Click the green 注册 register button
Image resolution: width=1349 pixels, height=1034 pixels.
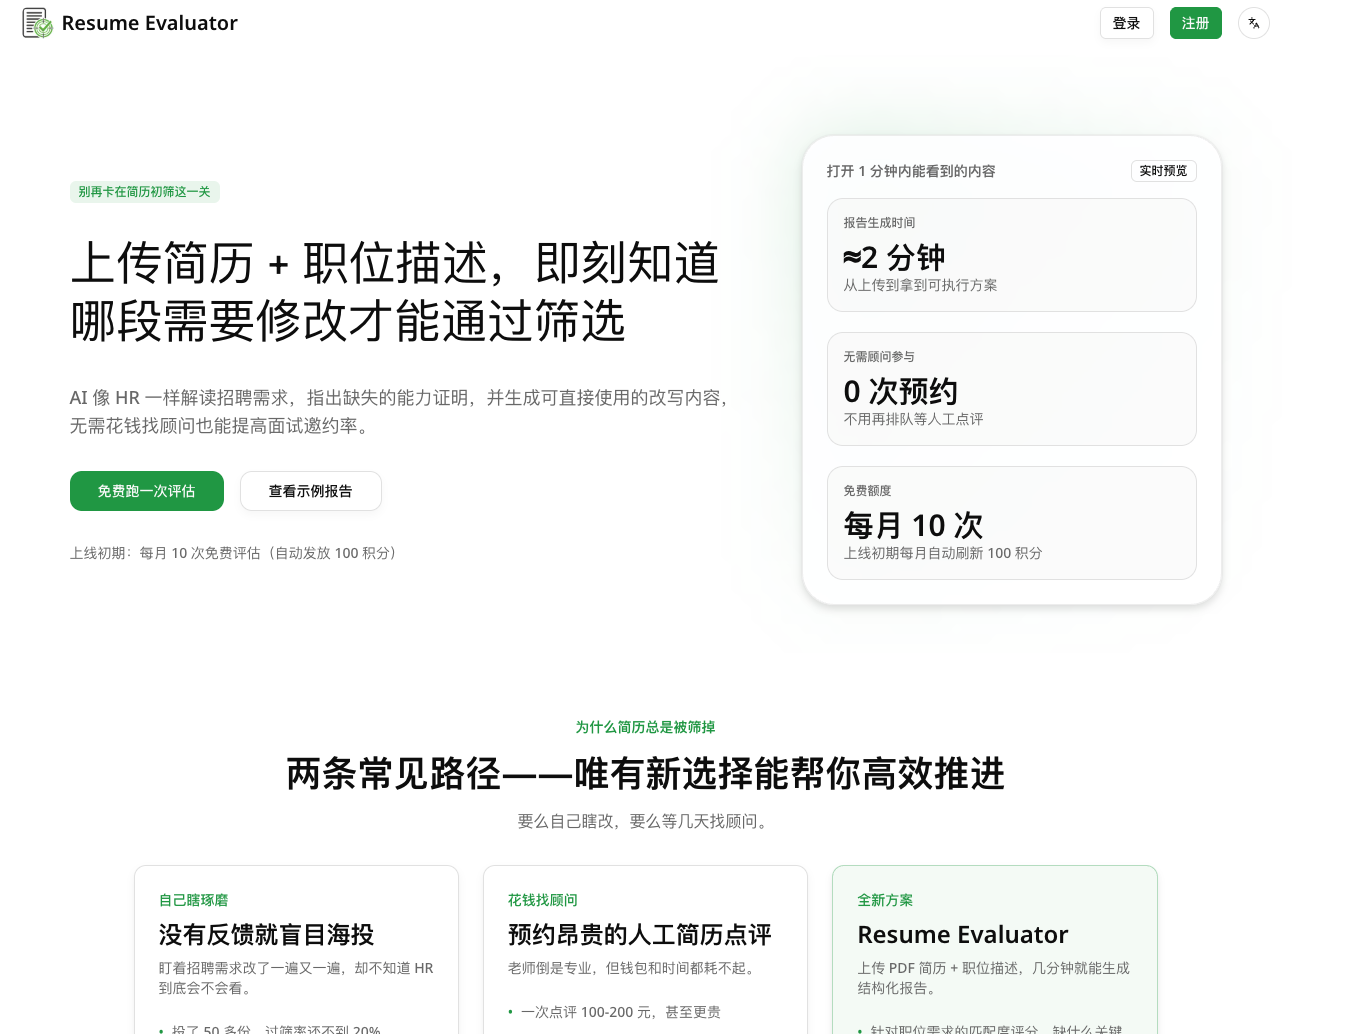pos(1196,23)
